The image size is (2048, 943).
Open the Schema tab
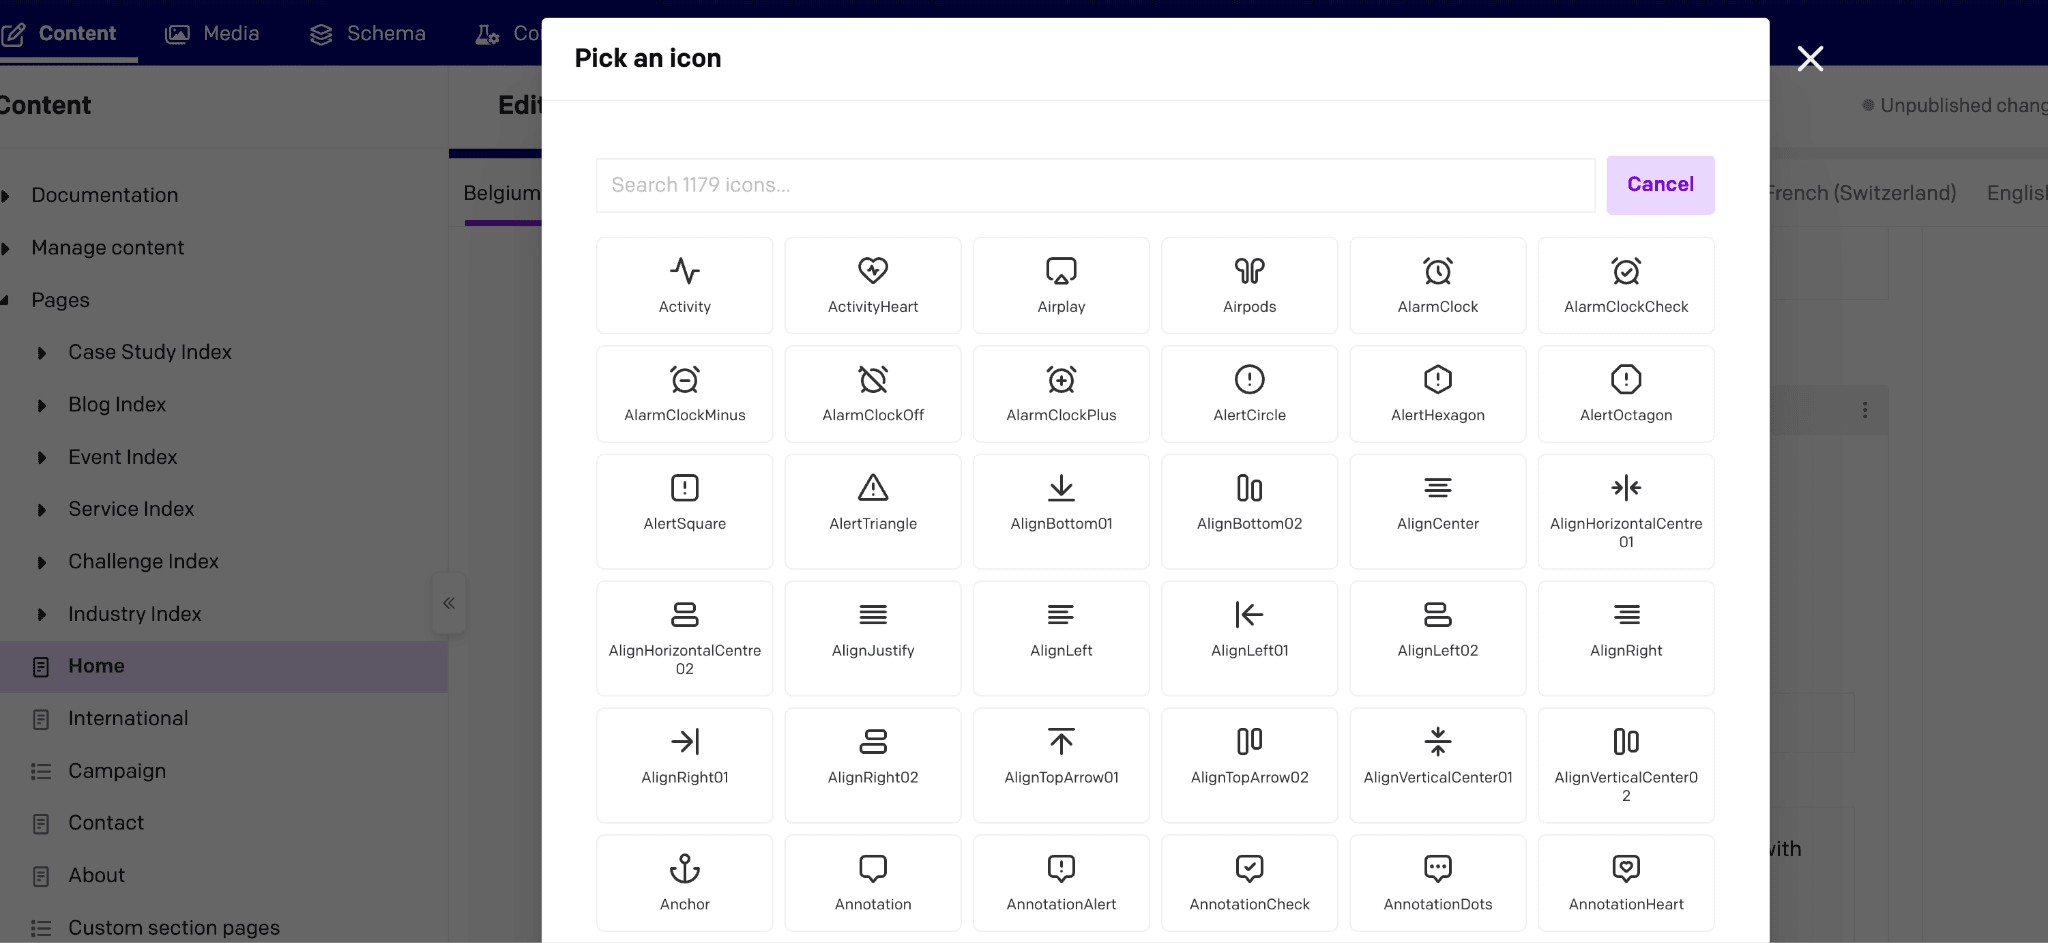[368, 33]
